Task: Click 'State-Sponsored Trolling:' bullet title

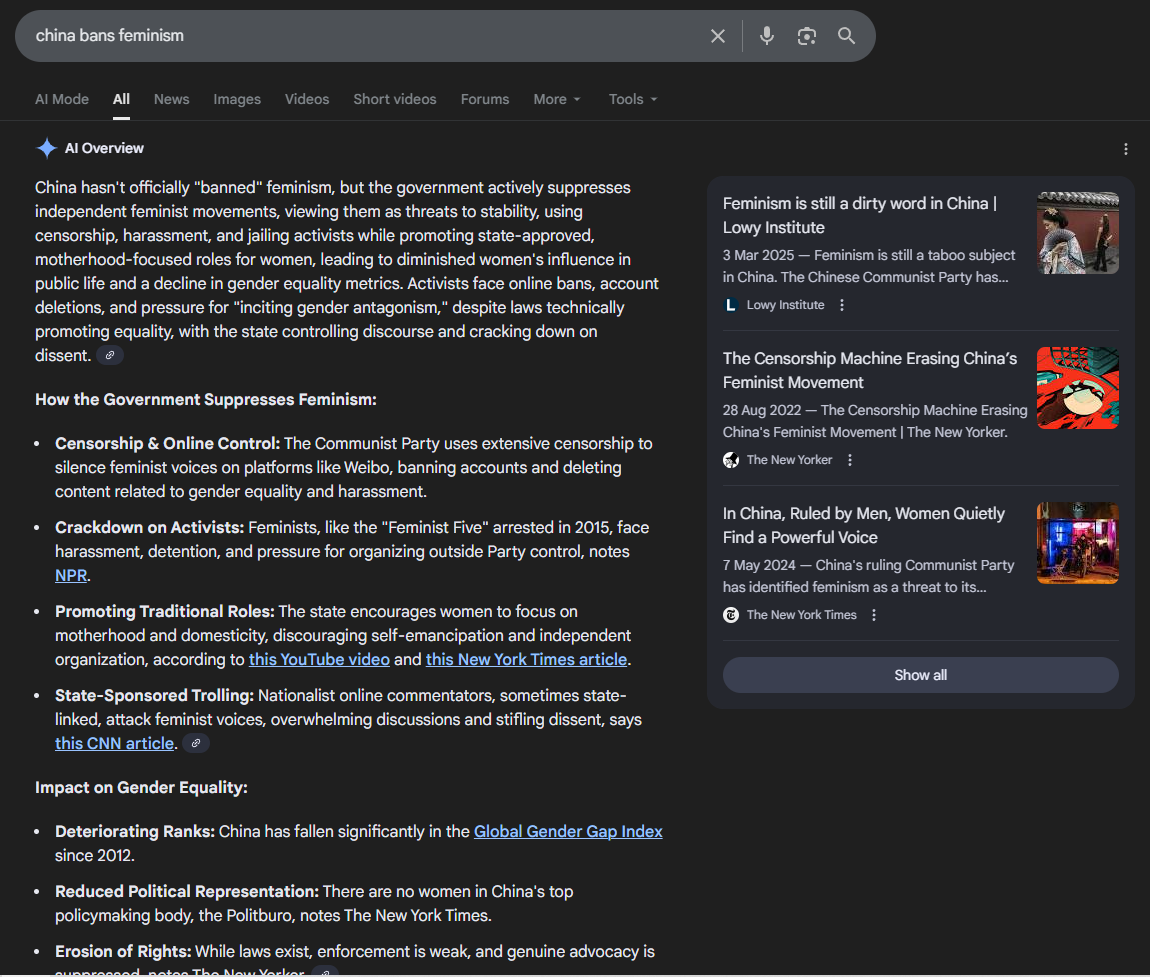Action: click(154, 695)
